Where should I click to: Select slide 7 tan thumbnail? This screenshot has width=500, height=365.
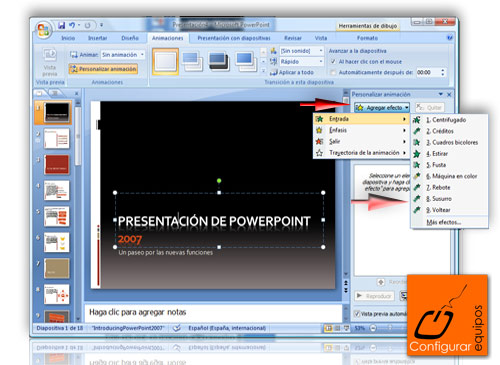[57, 268]
